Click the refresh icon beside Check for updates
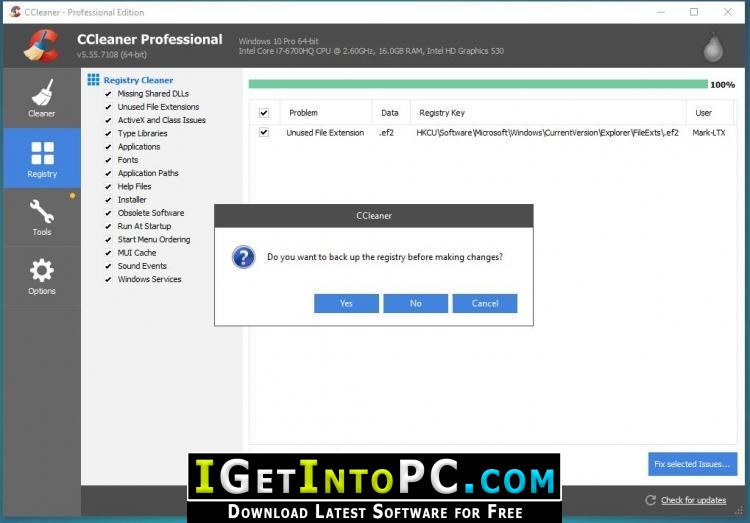The width and height of the screenshot is (750, 523). tap(648, 500)
